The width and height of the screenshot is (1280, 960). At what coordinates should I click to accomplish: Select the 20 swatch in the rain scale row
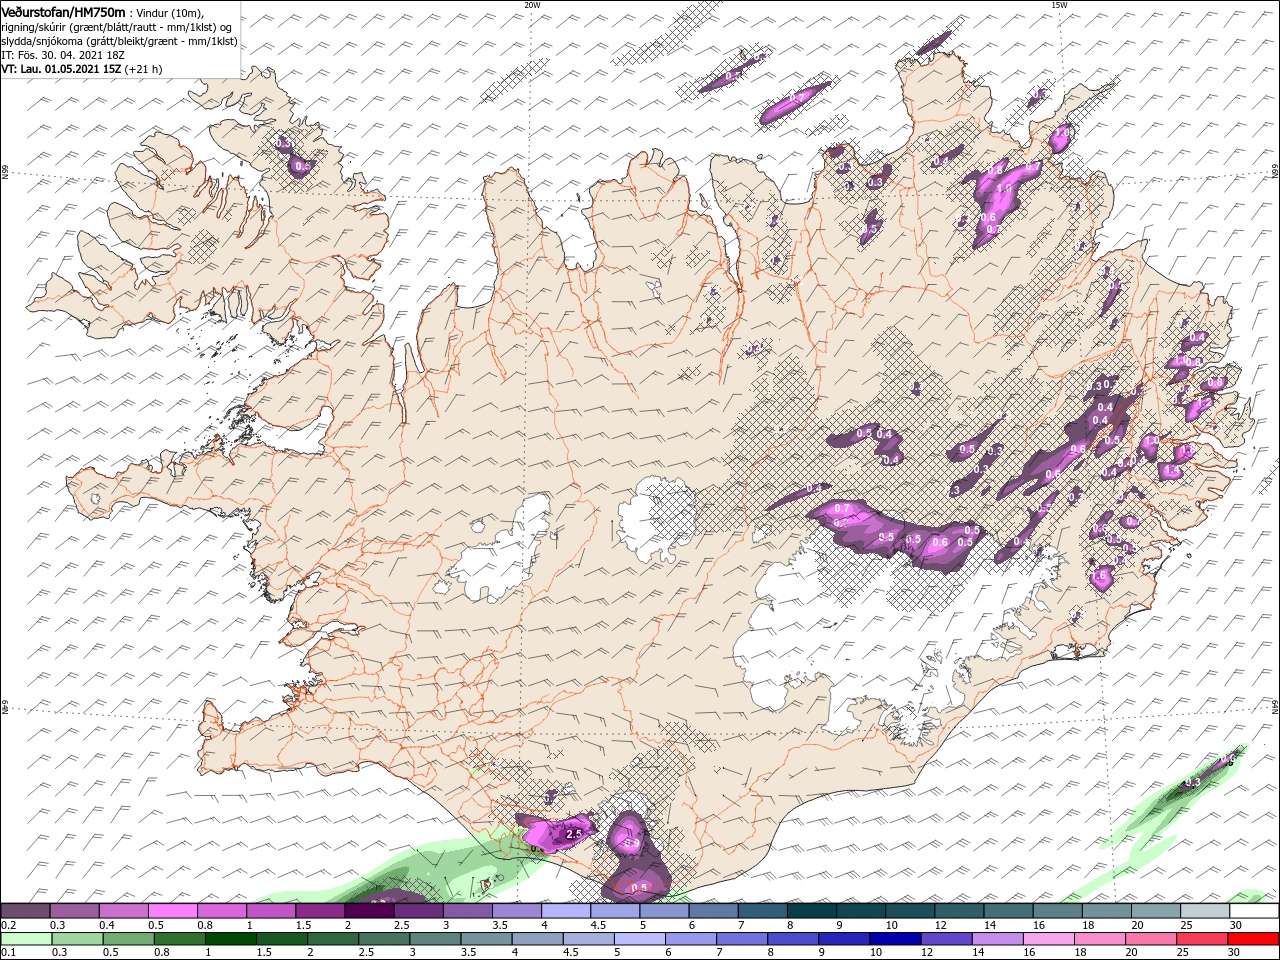[1151, 939]
